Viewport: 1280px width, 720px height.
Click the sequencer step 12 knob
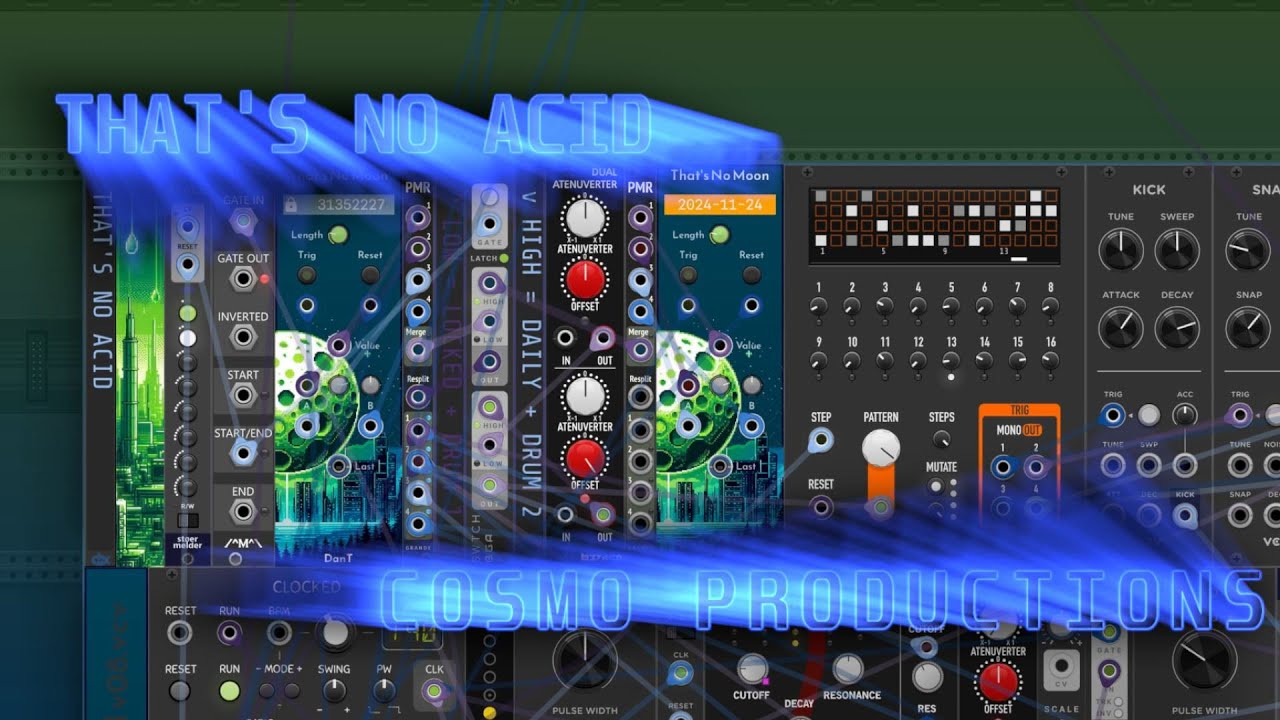click(918, 362)
